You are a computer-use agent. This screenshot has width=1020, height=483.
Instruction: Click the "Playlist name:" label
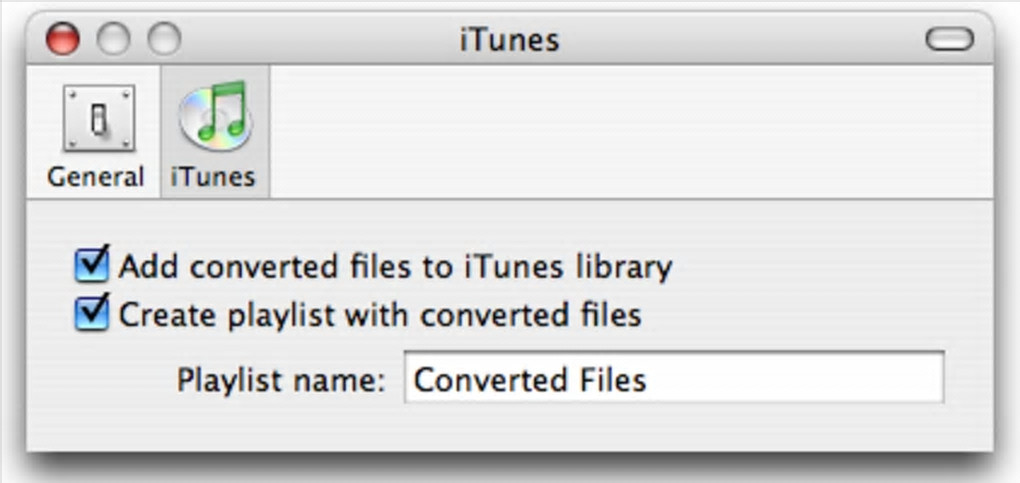pos(281,380)
